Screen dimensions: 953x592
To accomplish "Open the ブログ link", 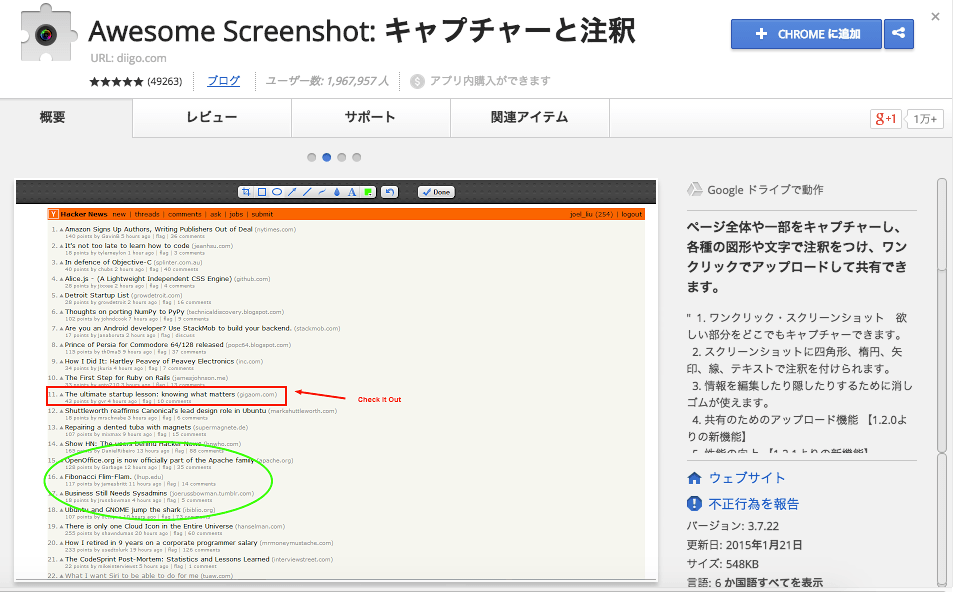I will point(224,81).
